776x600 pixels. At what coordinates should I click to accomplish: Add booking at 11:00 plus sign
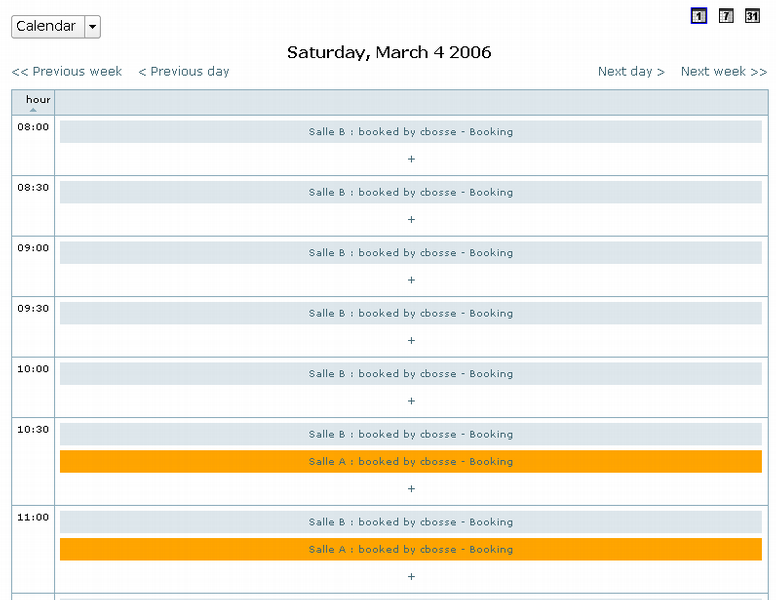(411, 576)
